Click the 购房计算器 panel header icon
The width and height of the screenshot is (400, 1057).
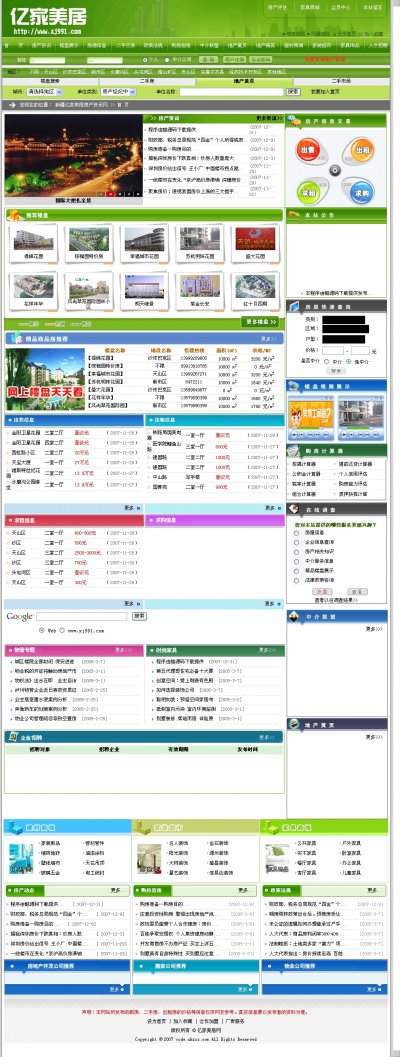coord(293,450)
